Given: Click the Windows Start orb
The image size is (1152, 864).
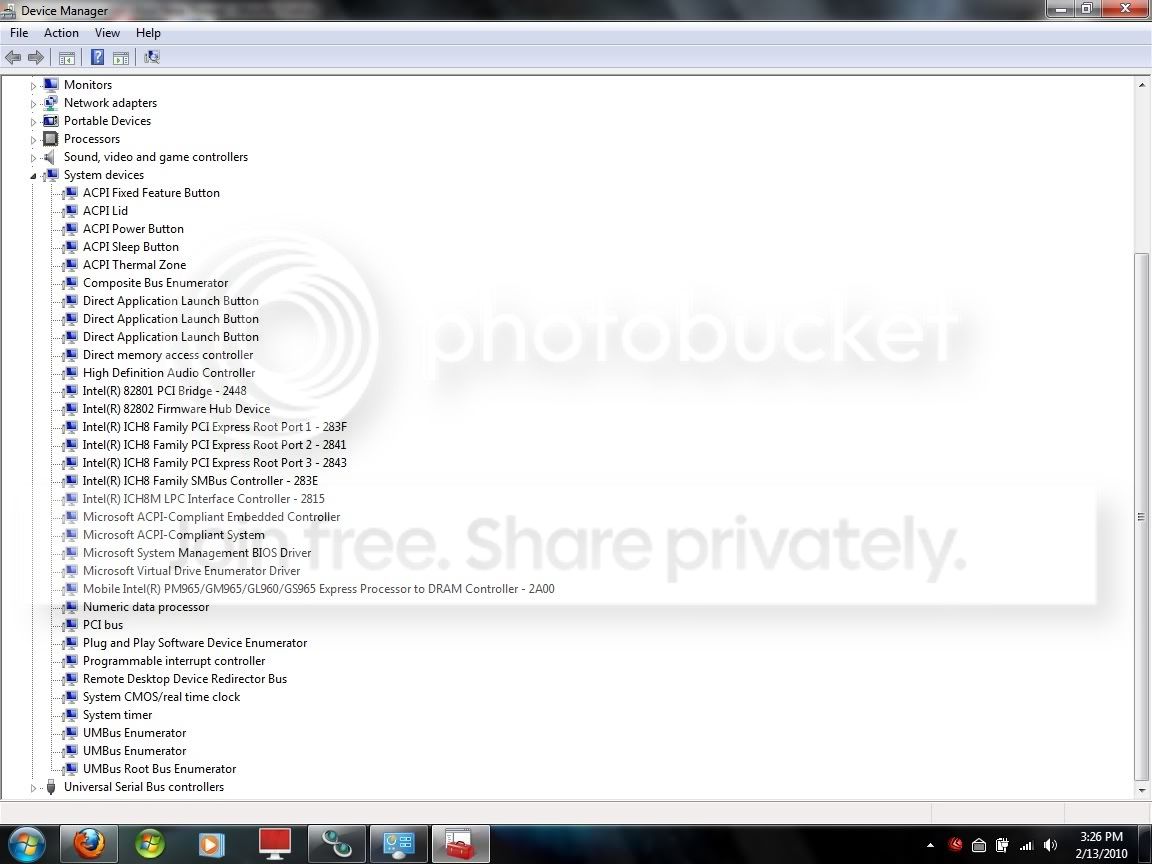Looking at the screenshot, I should pos(27,844).
